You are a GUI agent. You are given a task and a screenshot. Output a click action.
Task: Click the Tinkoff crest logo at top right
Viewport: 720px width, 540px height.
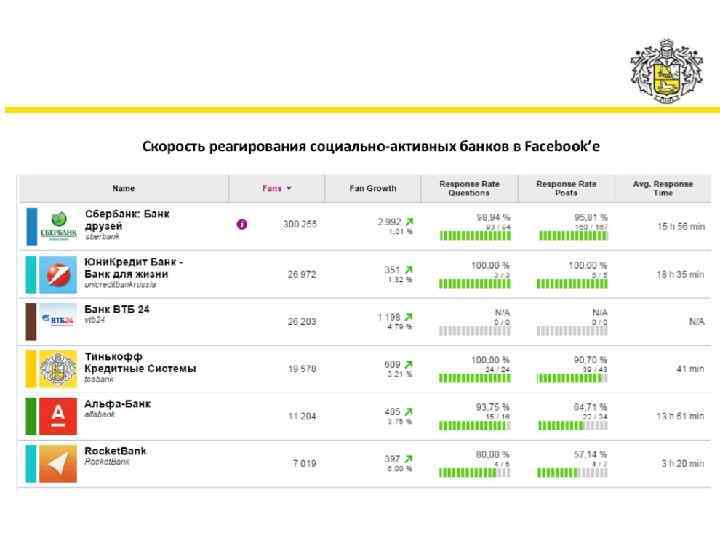(x=667, y=71)
